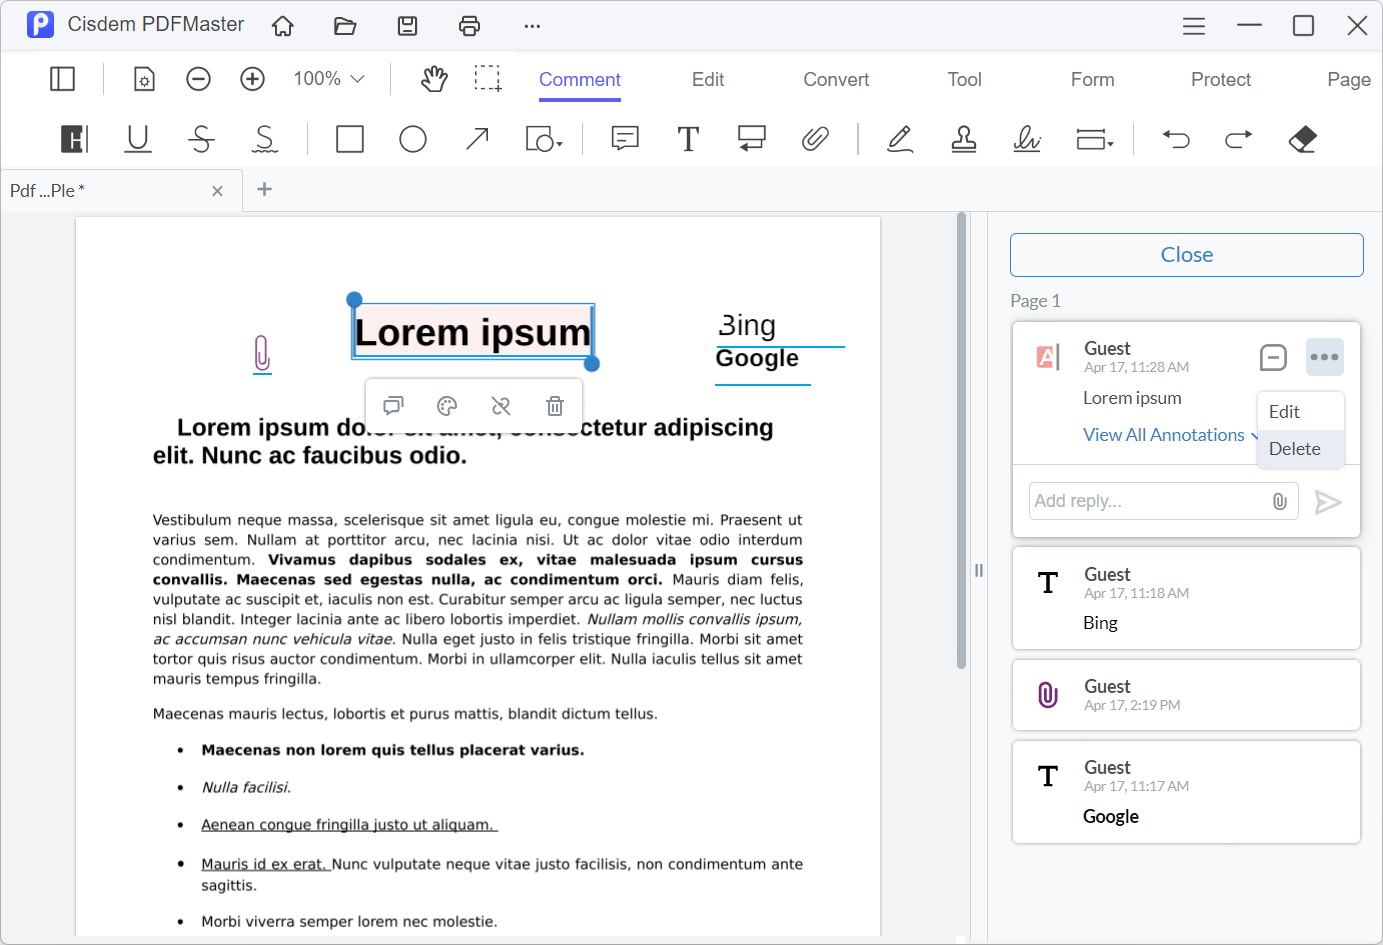This screenshot has width=1383, height=945.
Task: Select the Text box T tool
Action: (688, 139)
